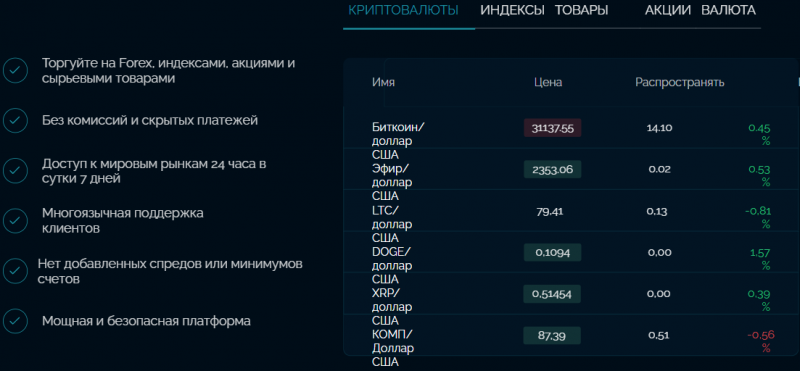Open the ИНДЕКСЫ tab
This screenshot has height=371, width=800.
pyautogui.click(x=512, y=10)
